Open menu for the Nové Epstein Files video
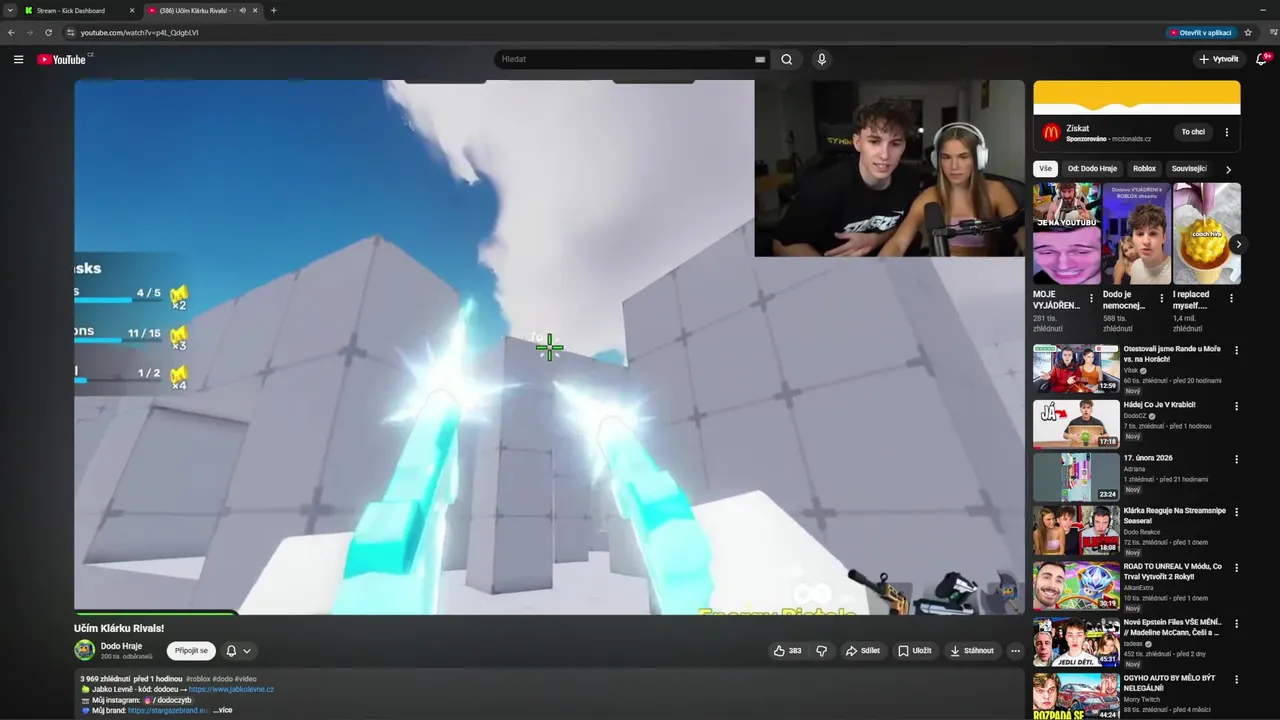The width and height of the screenshot is (1280, 720). coord(1236,623)
